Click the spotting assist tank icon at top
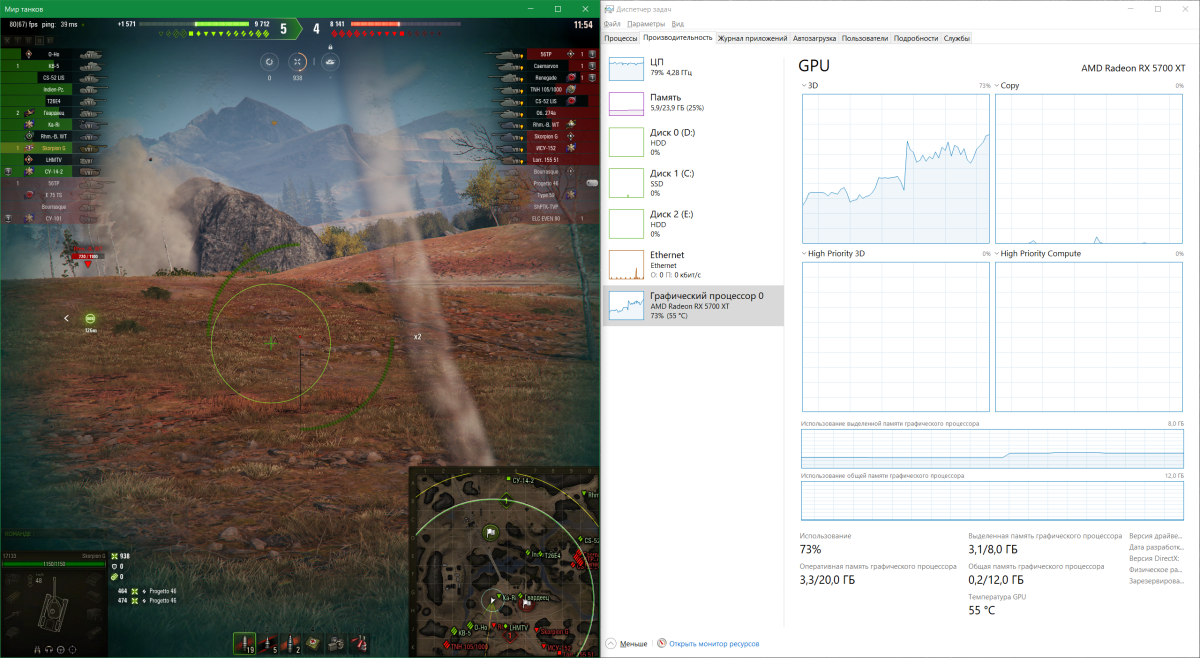This screenshot has width=1200, height=658. (329, 62)
